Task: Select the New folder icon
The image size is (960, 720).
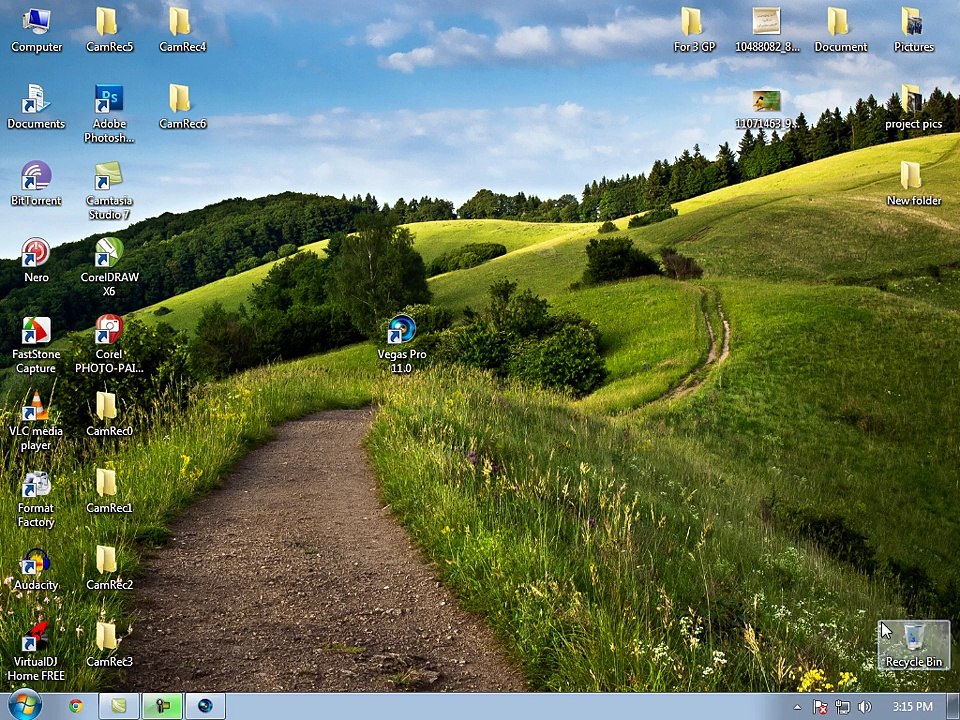Action: pyautogui.click(x=913, y=184)
